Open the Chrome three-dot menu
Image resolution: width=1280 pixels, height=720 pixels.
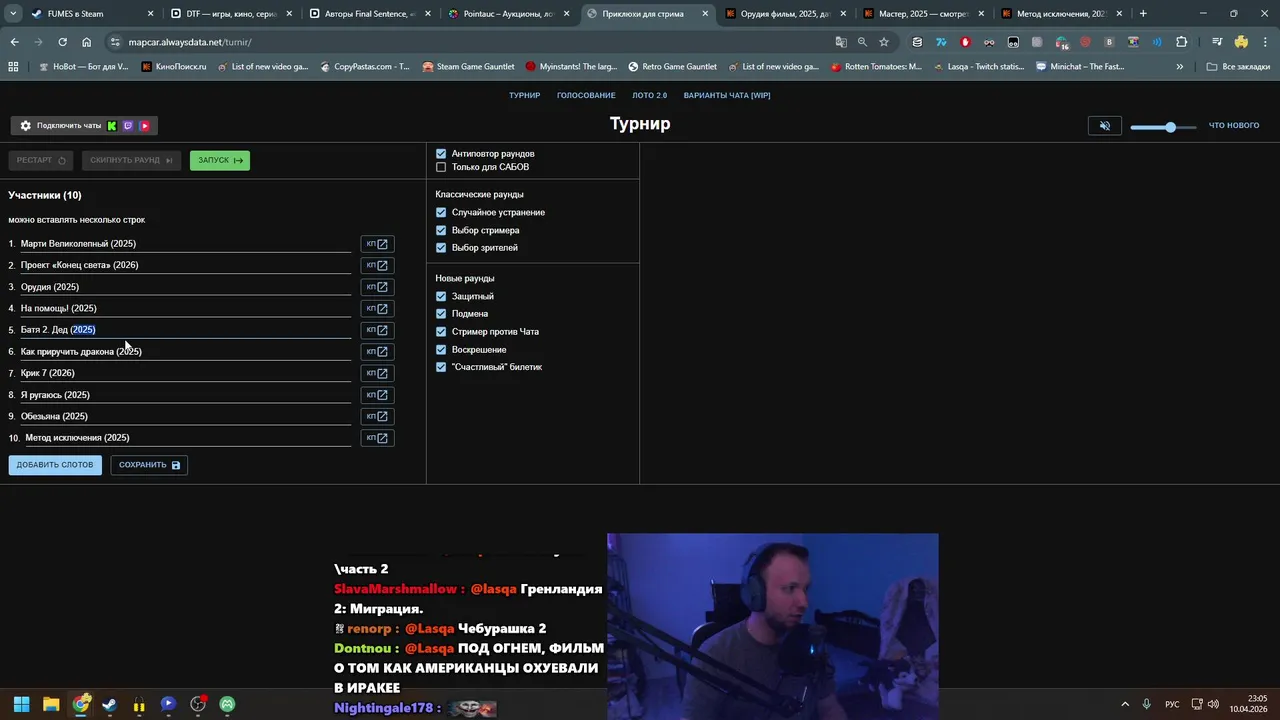[1265, 42]
